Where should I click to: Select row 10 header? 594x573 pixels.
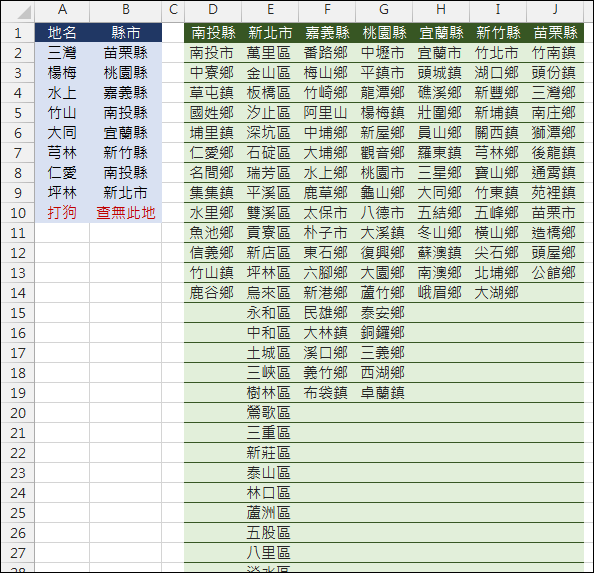coord(18,213)
